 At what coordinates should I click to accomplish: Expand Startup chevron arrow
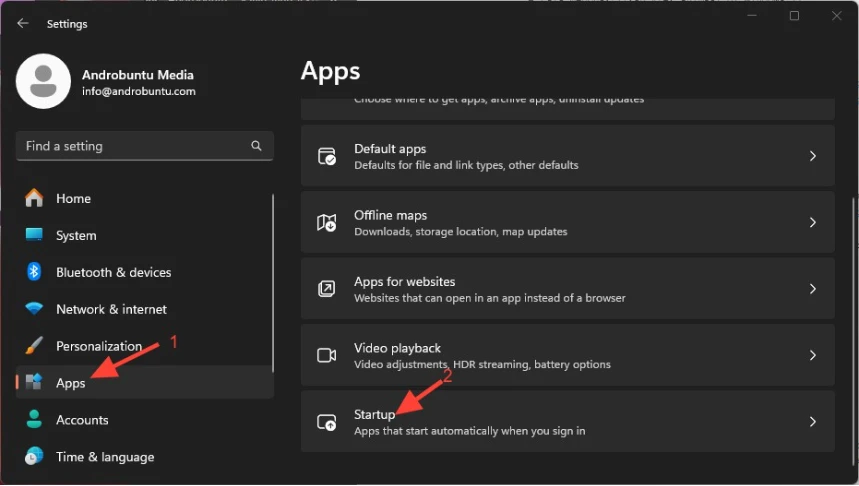pos(813,422)
